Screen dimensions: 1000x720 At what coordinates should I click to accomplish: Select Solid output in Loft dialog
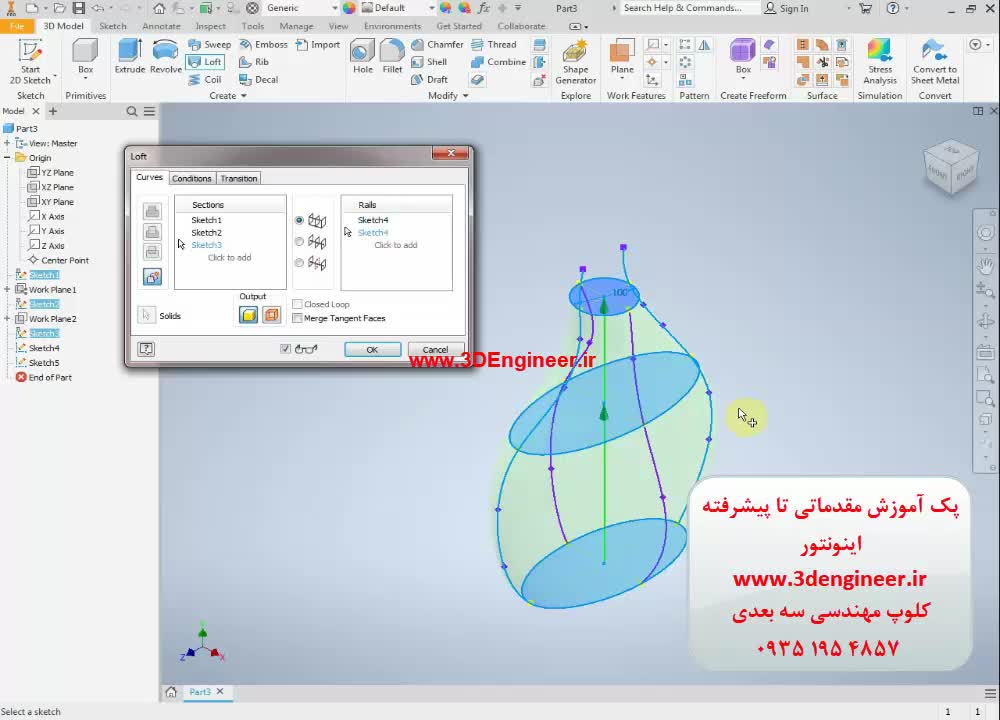(249, 314)
